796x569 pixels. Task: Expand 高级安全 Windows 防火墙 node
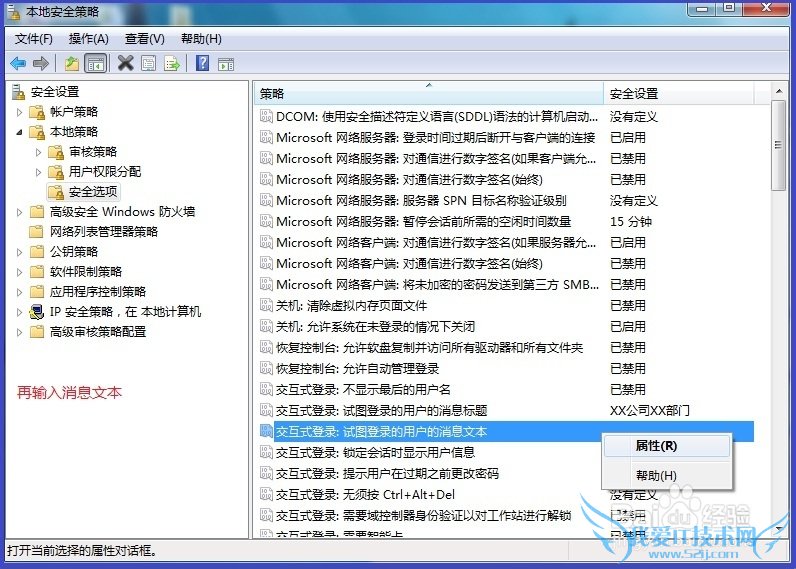point(19,212)
